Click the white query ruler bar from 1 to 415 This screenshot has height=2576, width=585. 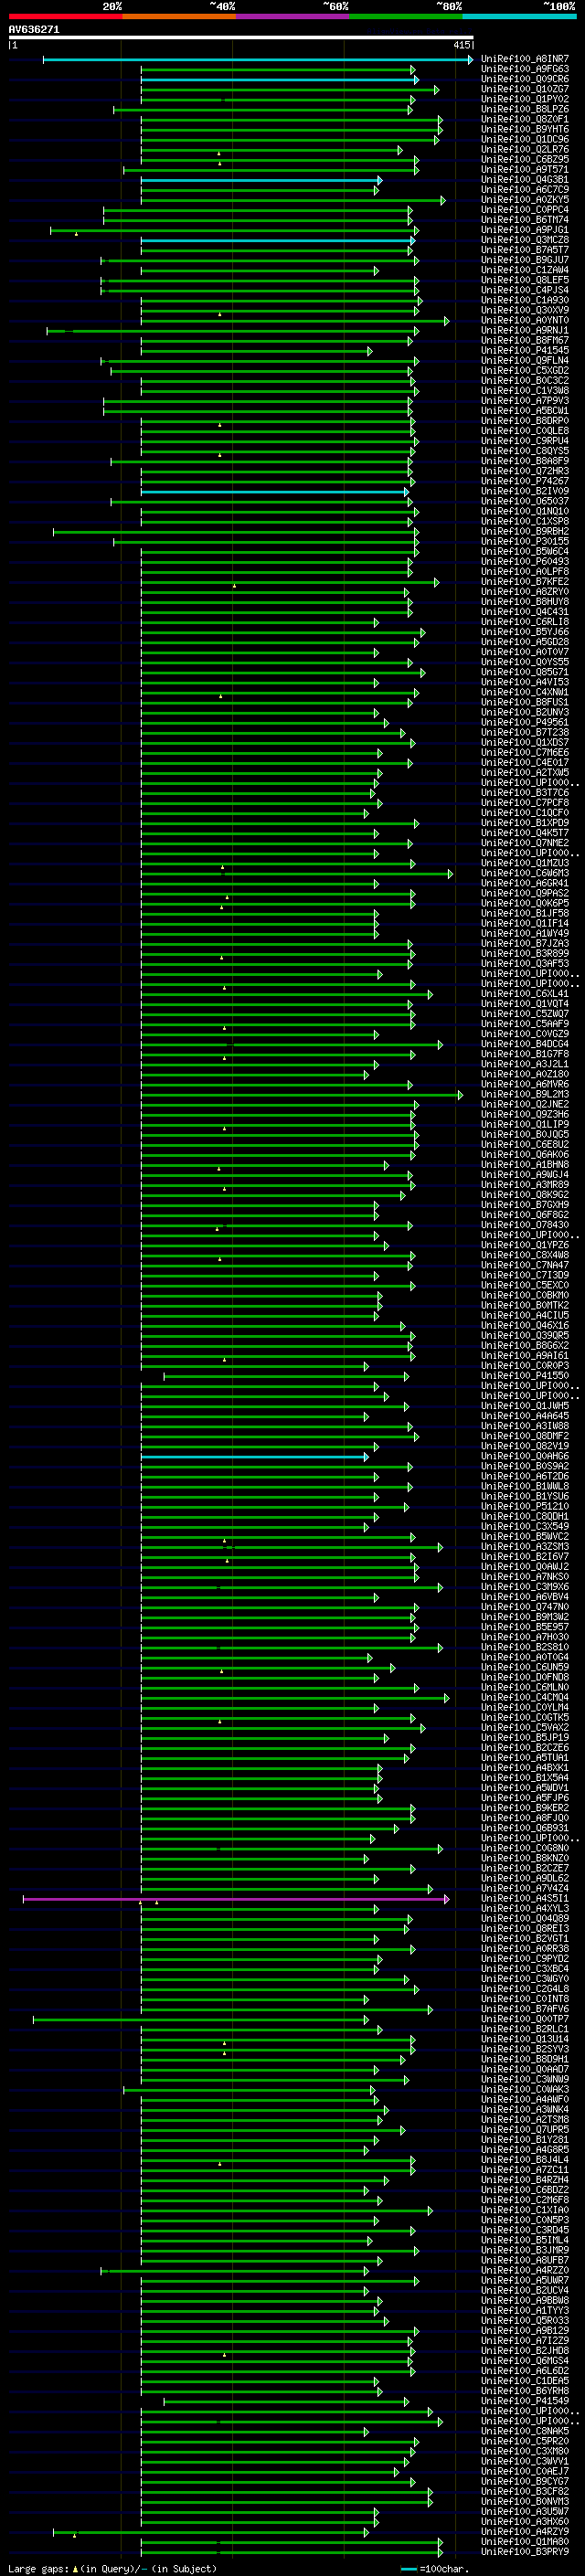click(x=240, y=38)
